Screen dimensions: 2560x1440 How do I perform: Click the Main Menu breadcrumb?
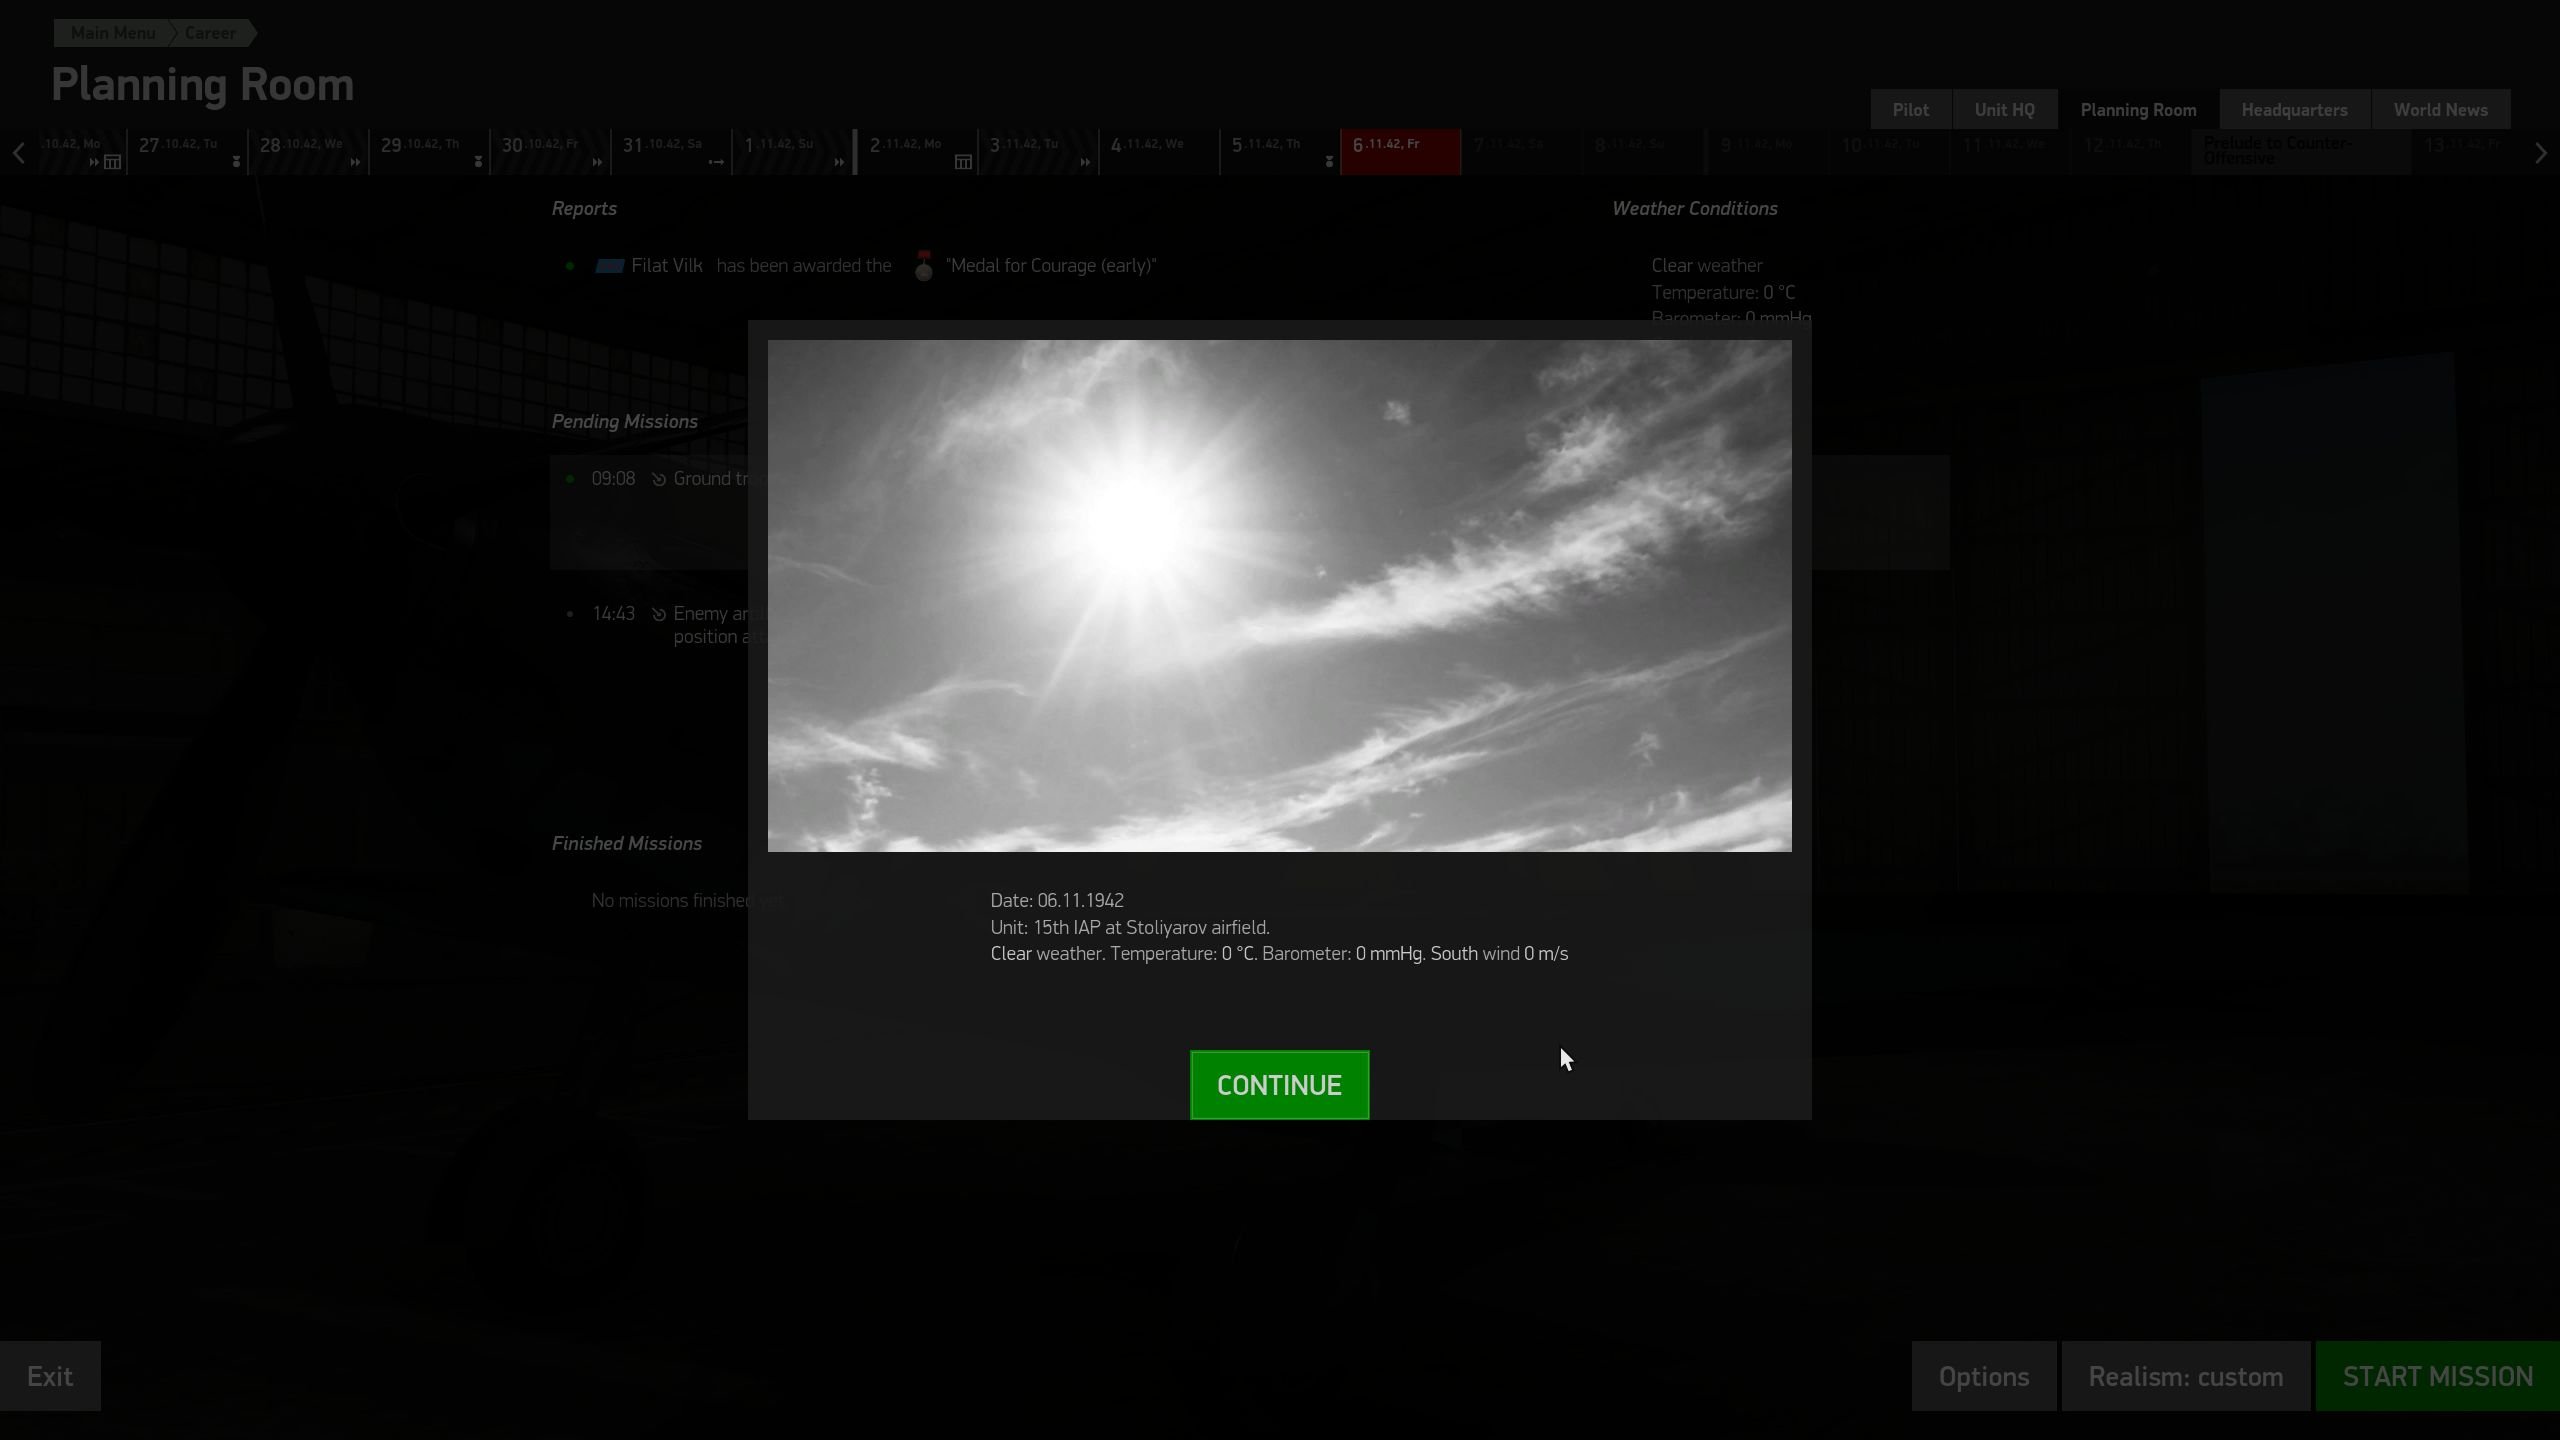pos(113,33)
